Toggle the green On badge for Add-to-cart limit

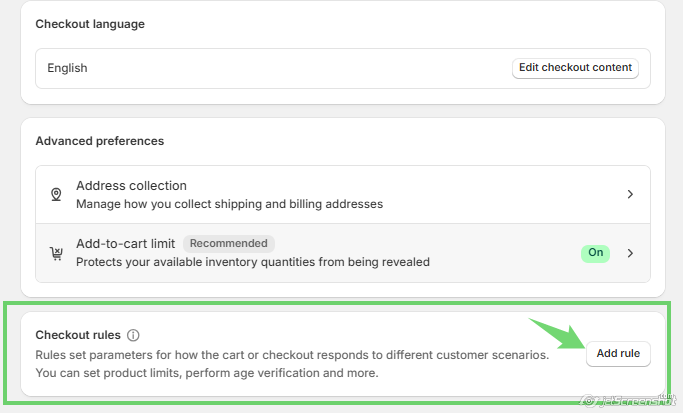(x=595, y=253)
